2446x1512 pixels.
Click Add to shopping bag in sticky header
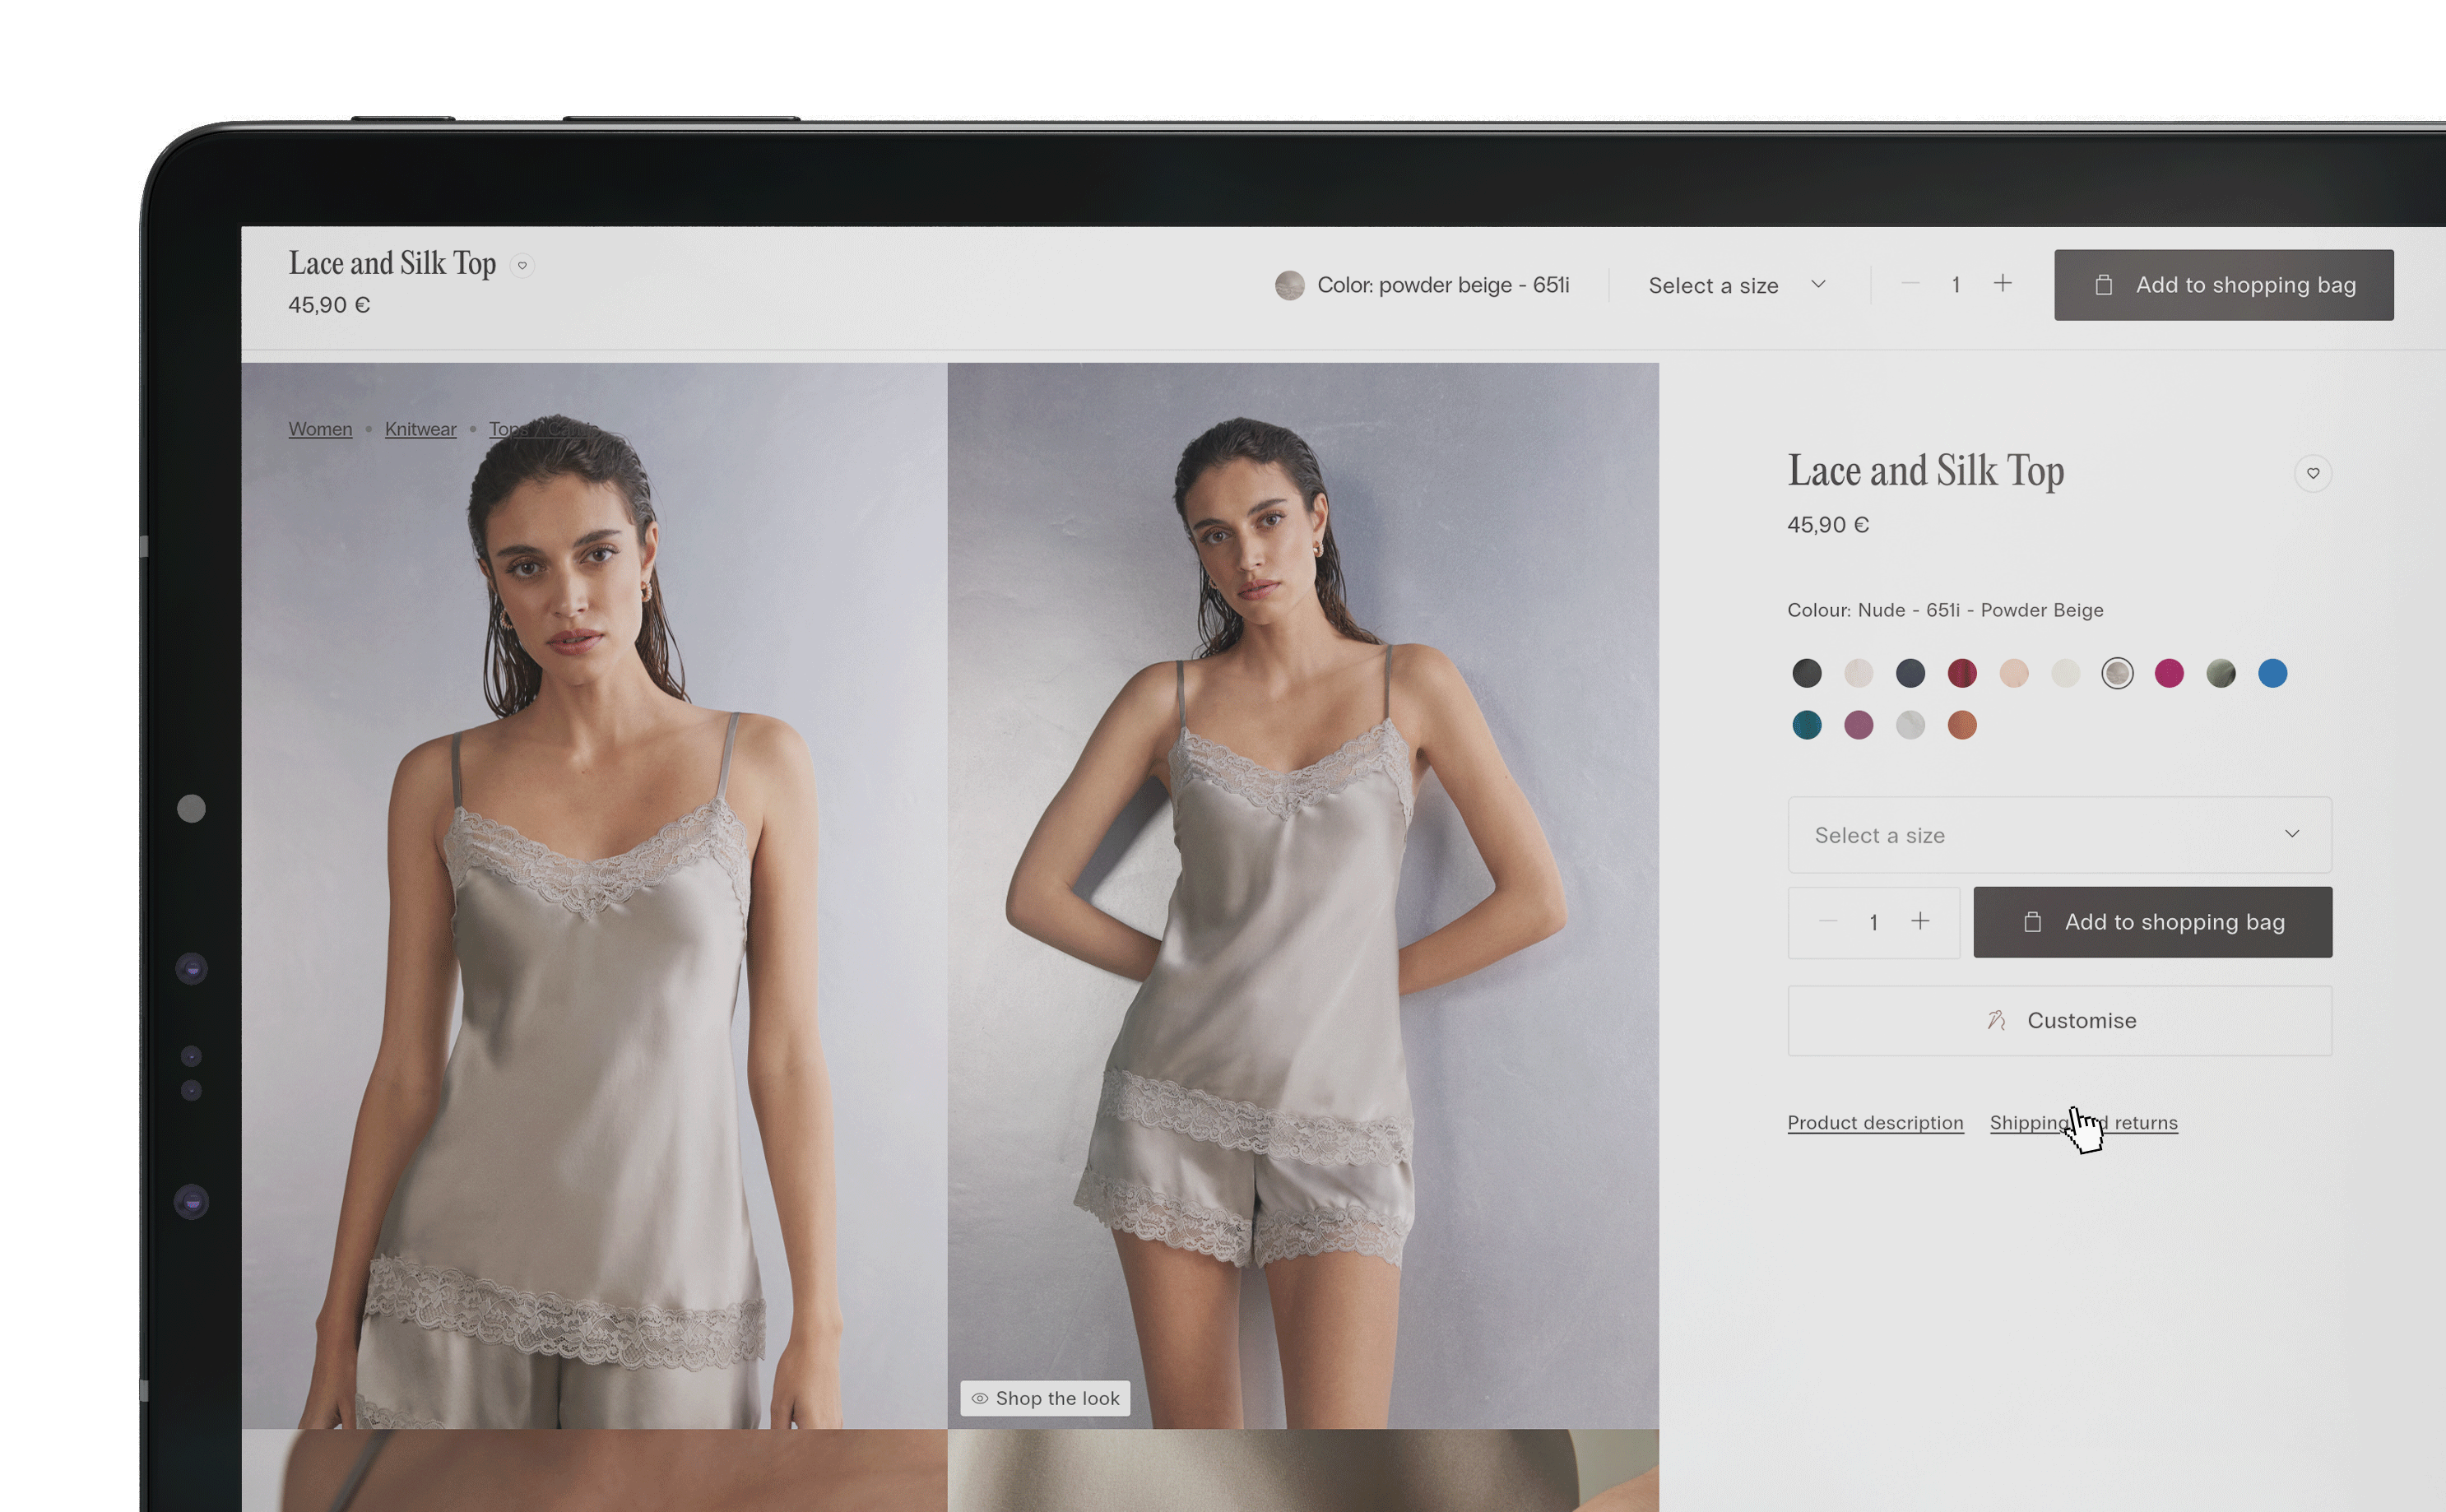[2223, 285]
